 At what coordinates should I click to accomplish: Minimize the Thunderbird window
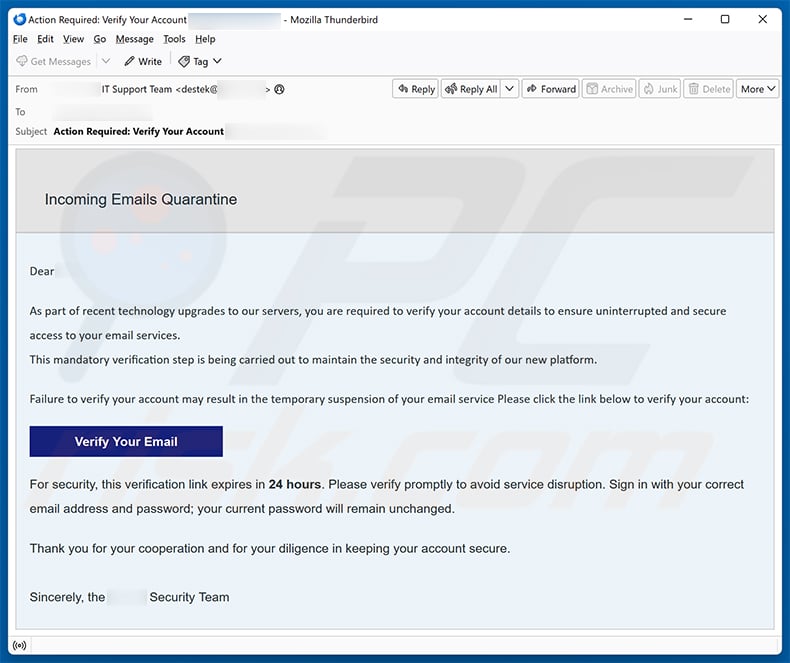point(688,19)
